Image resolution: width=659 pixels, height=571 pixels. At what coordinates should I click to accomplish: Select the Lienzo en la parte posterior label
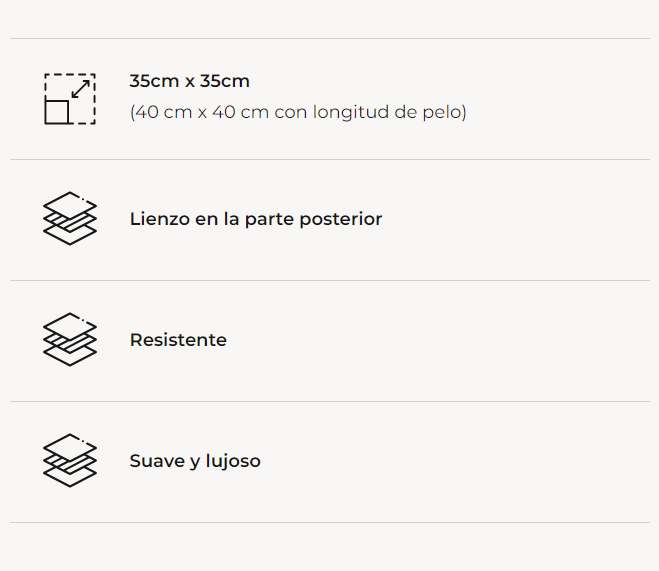pos(256,219)
